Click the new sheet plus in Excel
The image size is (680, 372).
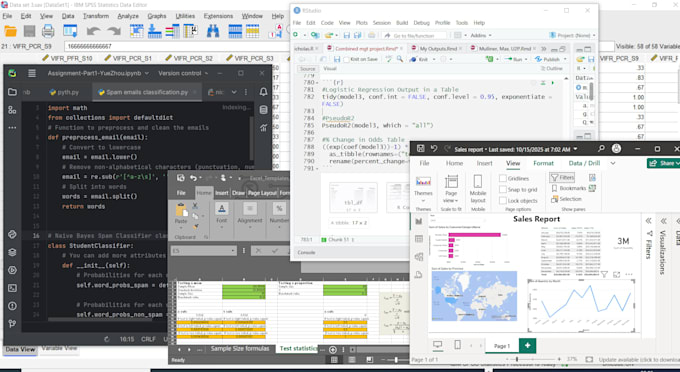point(333,349)
